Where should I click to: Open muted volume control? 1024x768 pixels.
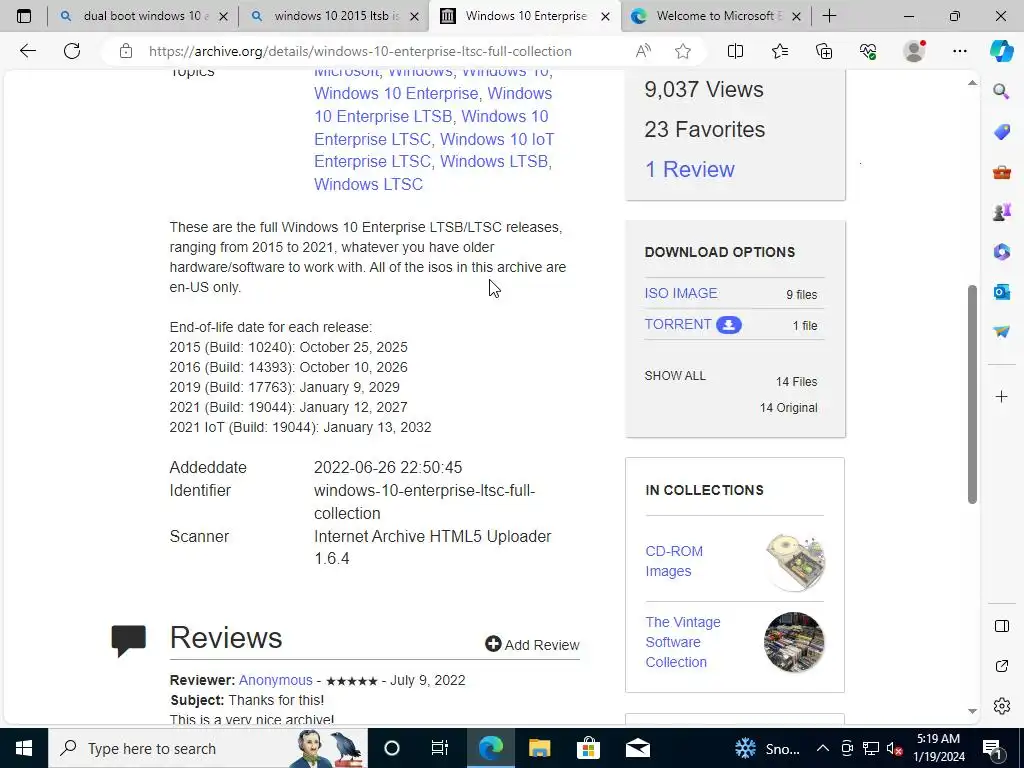[x=894, y=748]
